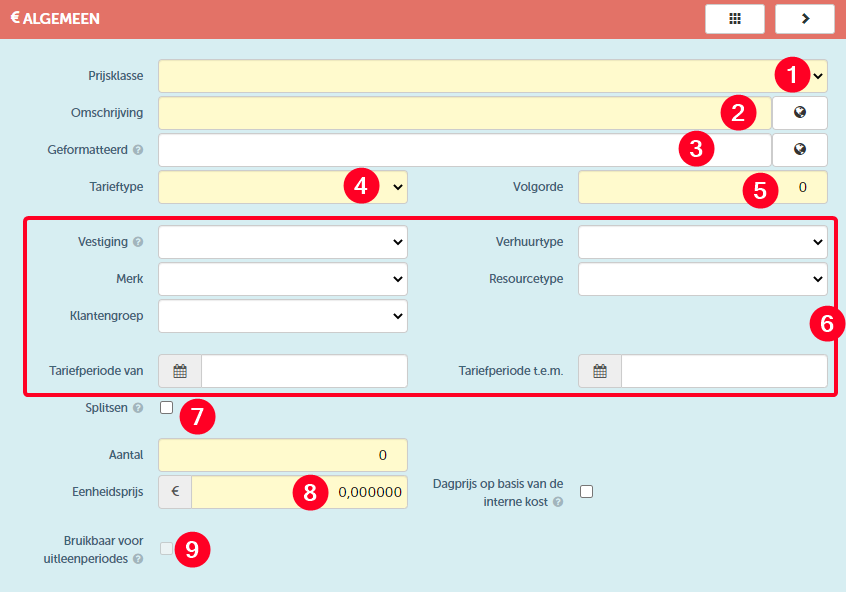Open the Resourcetype dropdown
The width and height of the screenshot is (846, 592).
[702, 279]
